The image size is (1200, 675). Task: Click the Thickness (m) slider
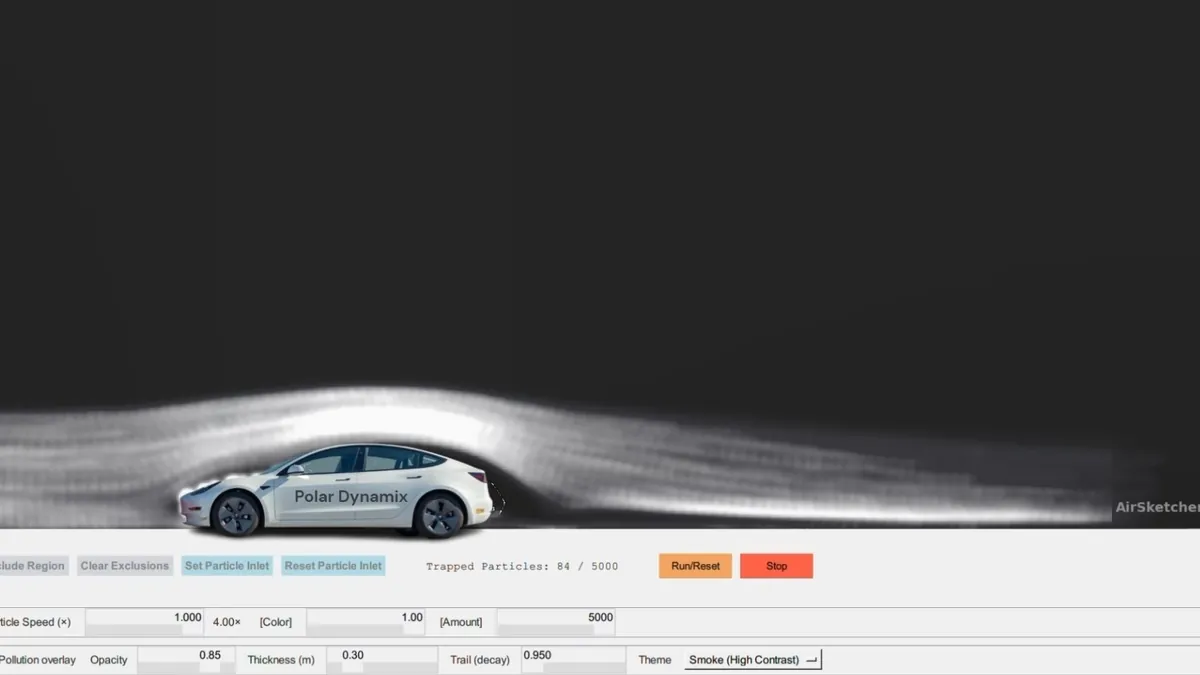381,667
